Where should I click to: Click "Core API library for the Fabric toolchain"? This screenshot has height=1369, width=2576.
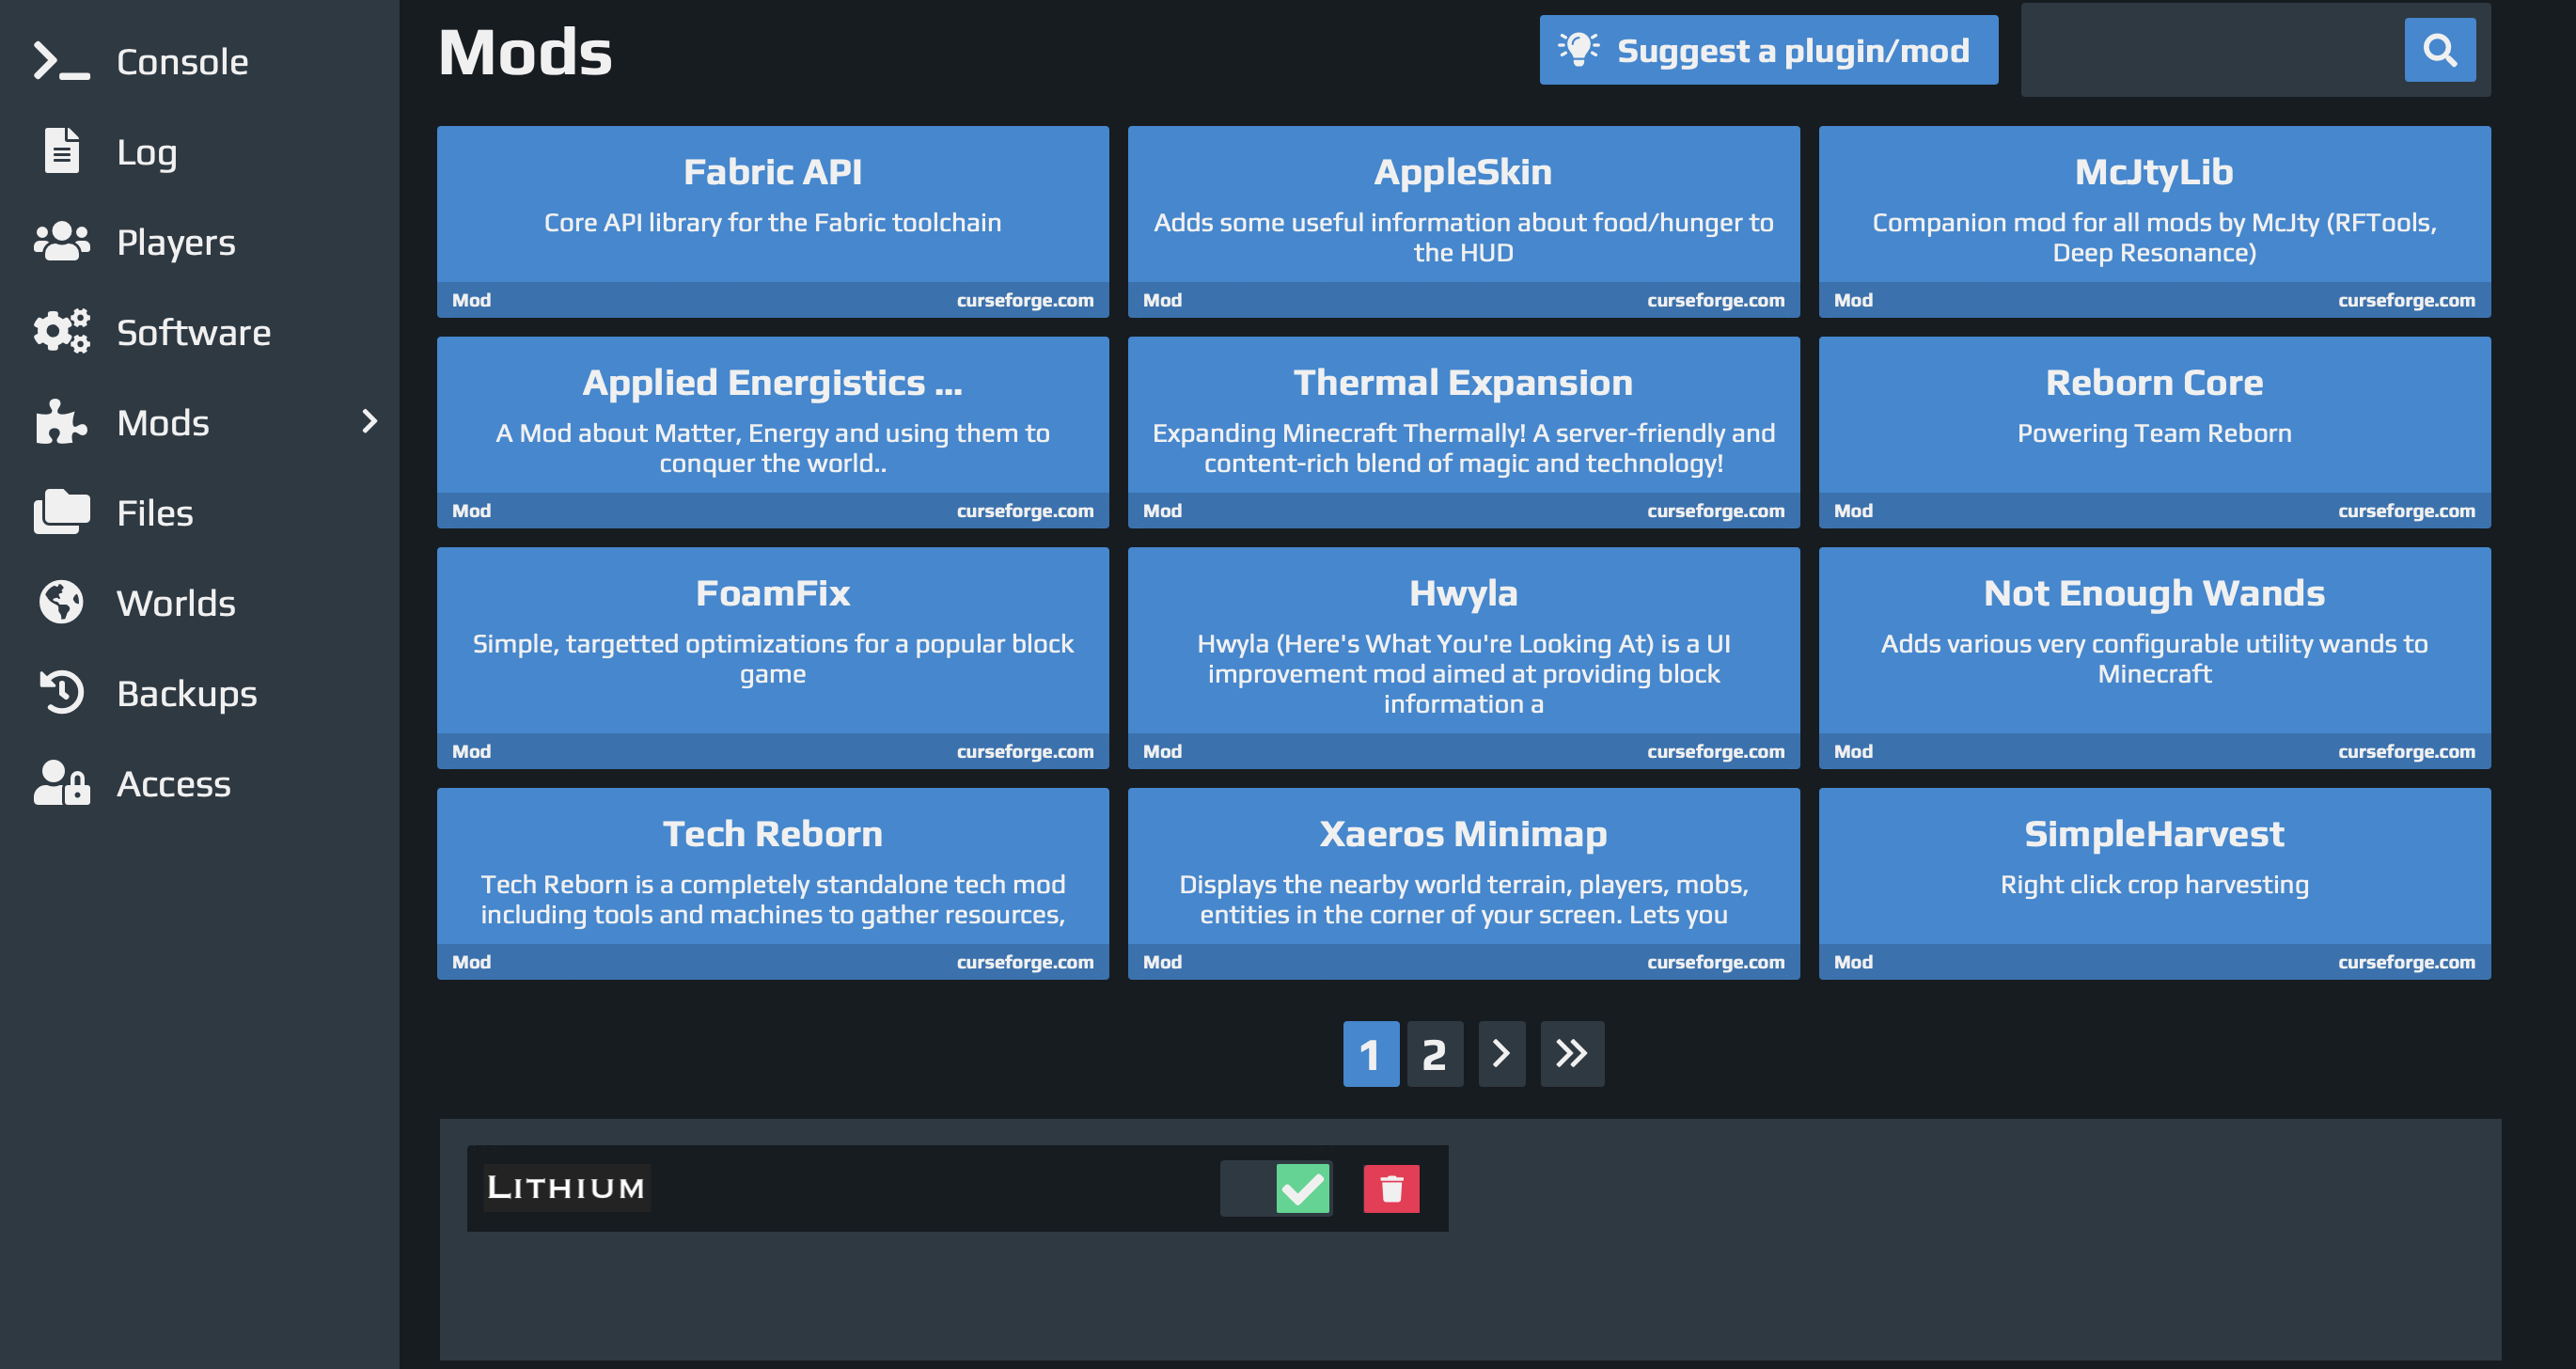773,222
